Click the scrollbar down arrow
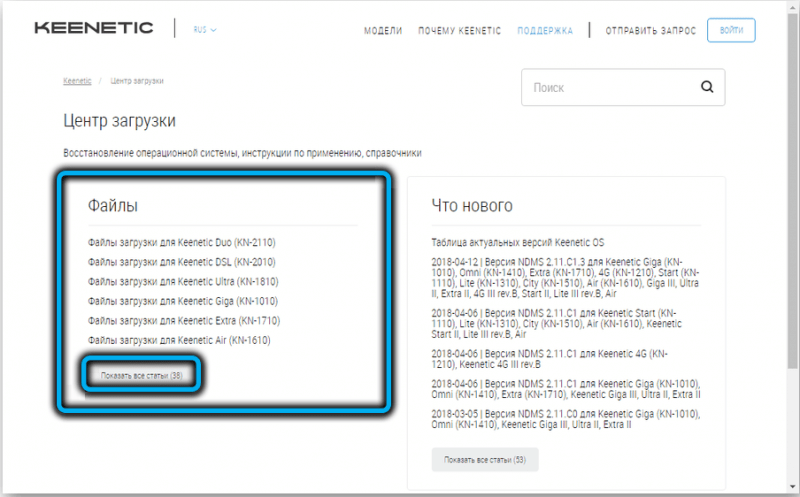This screenshot has height=497, width=800. (792, 487)
